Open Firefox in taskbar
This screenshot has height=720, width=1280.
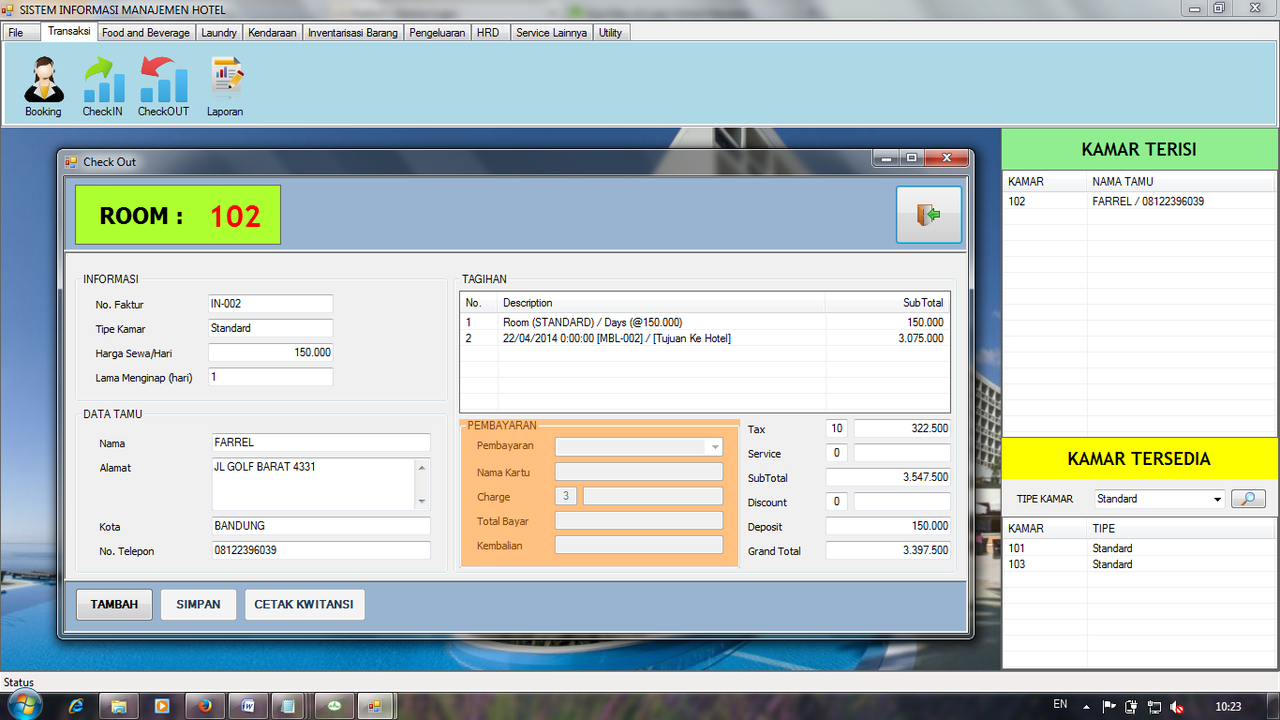click(205, 706)
